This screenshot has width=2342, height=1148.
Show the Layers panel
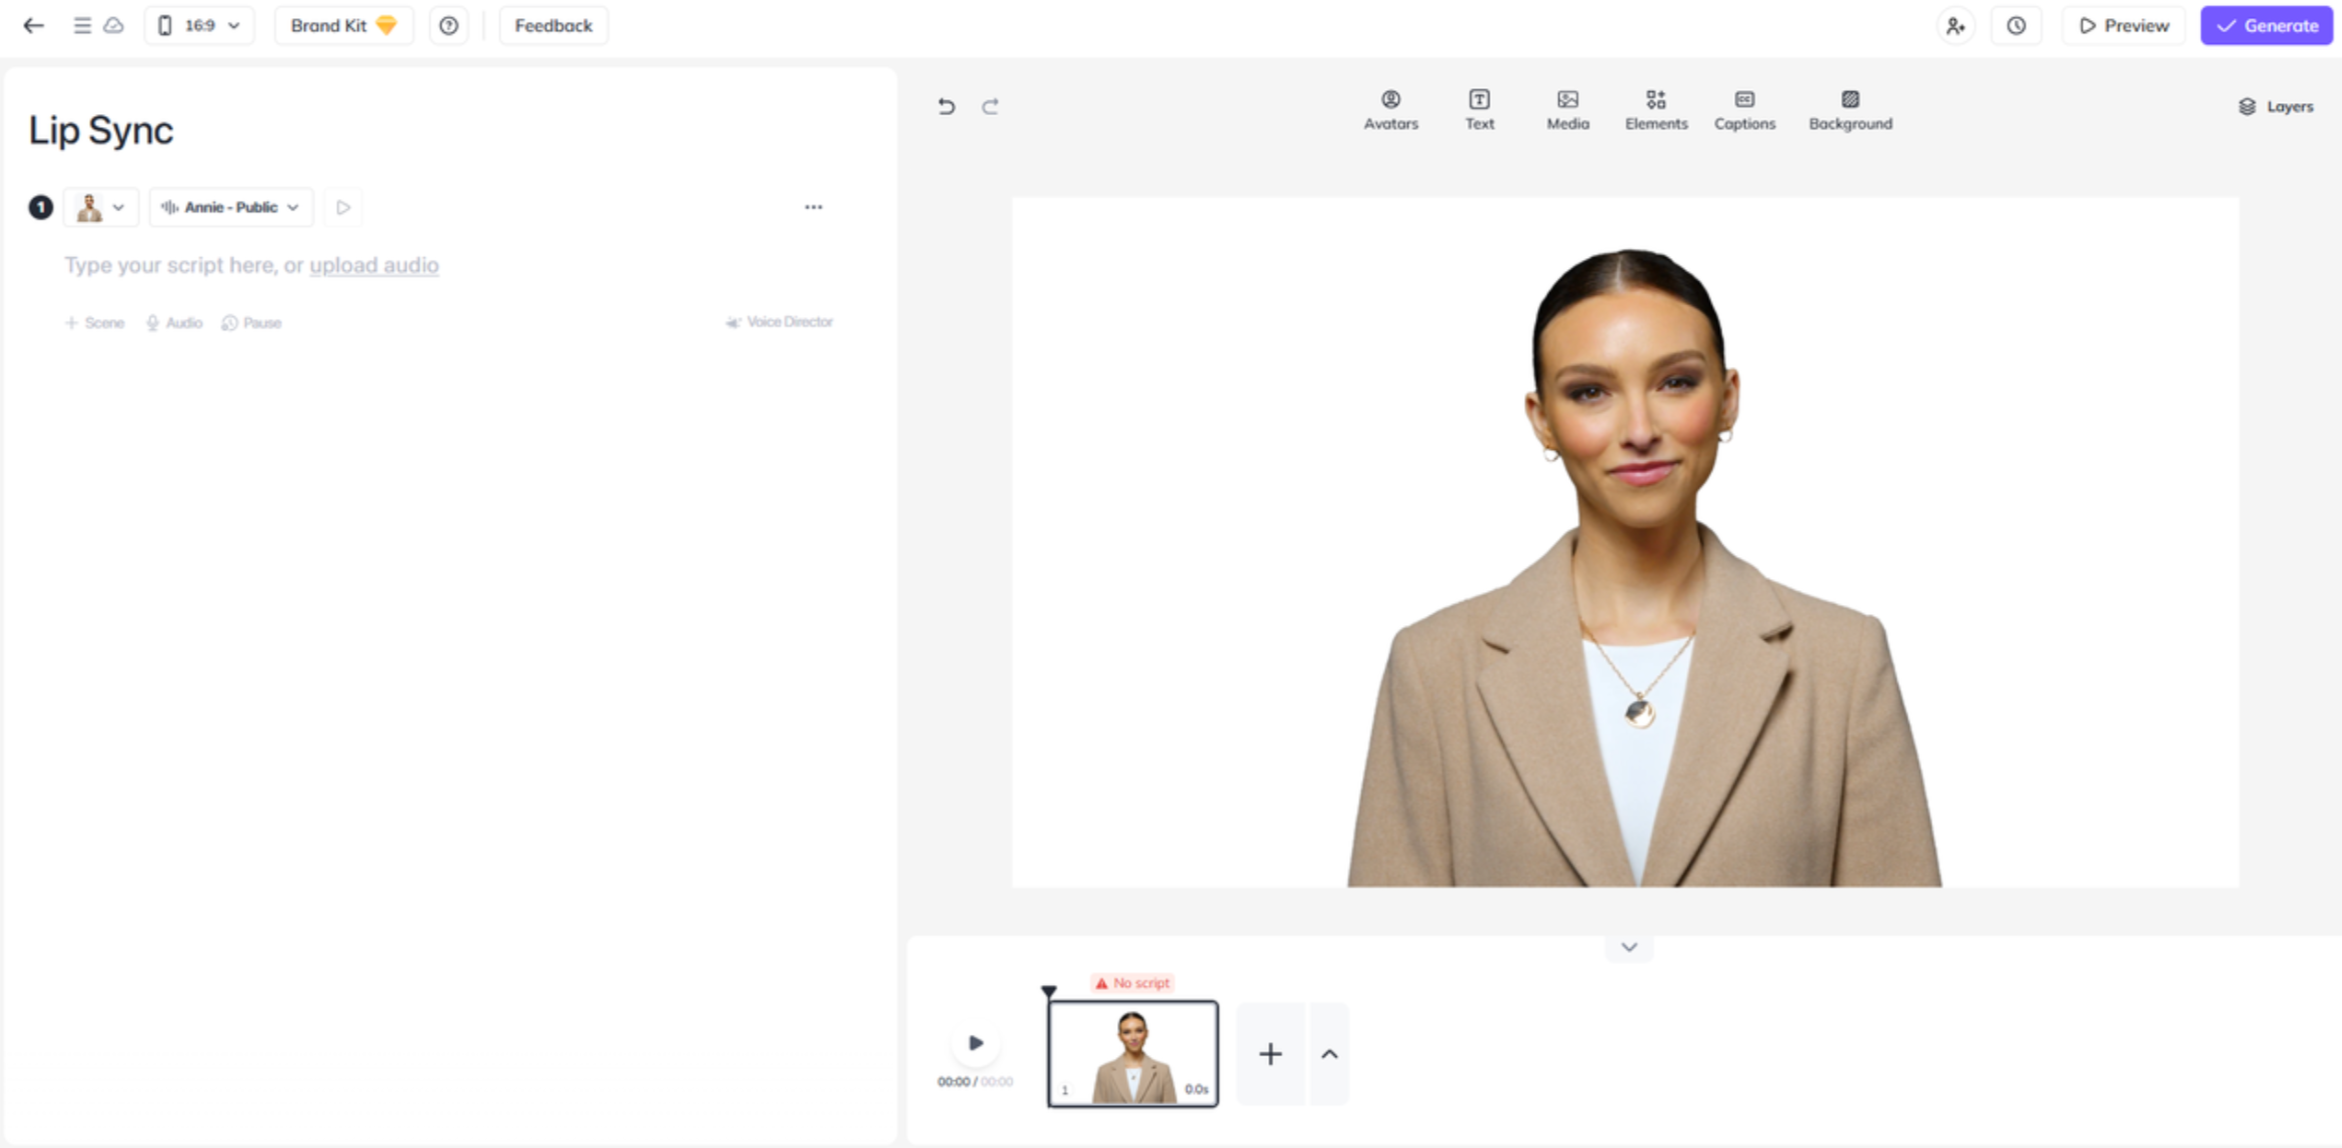(x=2277, y=106)
